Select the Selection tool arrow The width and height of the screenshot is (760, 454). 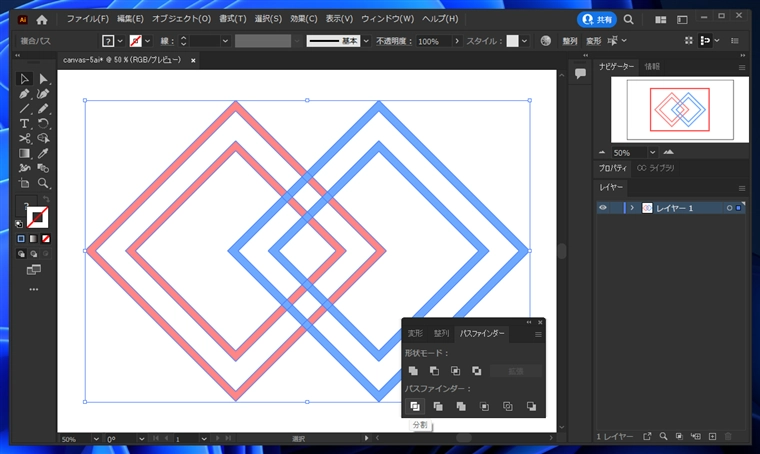24,79
